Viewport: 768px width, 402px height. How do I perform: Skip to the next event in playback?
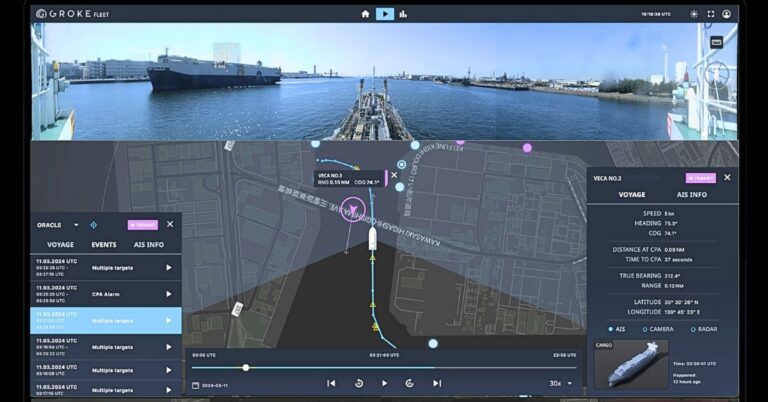[x=437, y=383]
